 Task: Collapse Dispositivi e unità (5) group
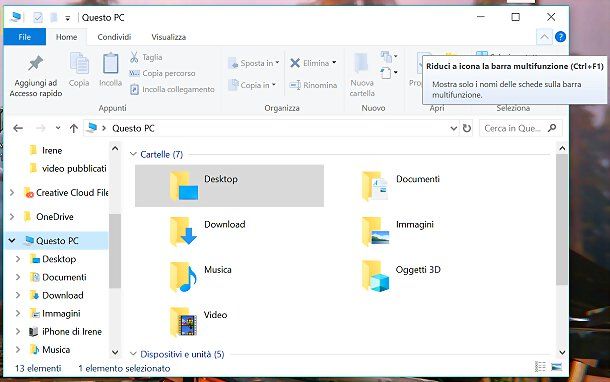(133, 354)
